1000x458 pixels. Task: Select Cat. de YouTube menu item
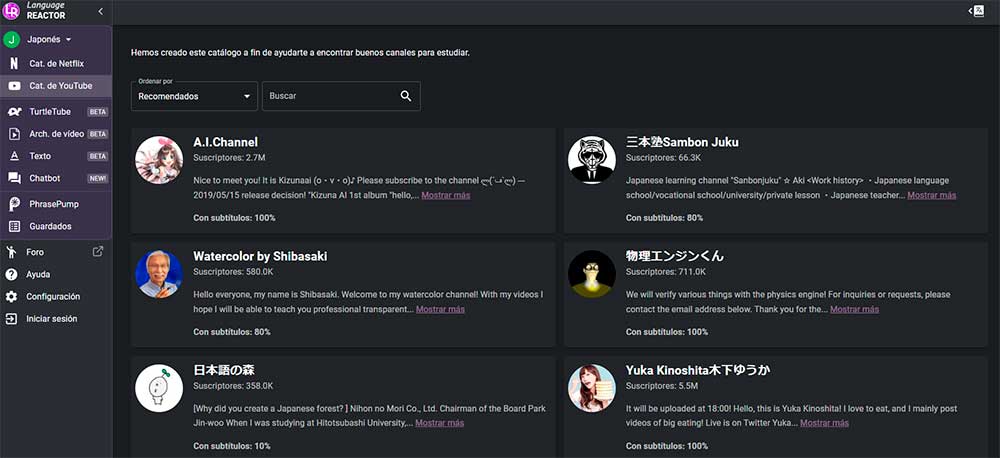click(56, 86)
